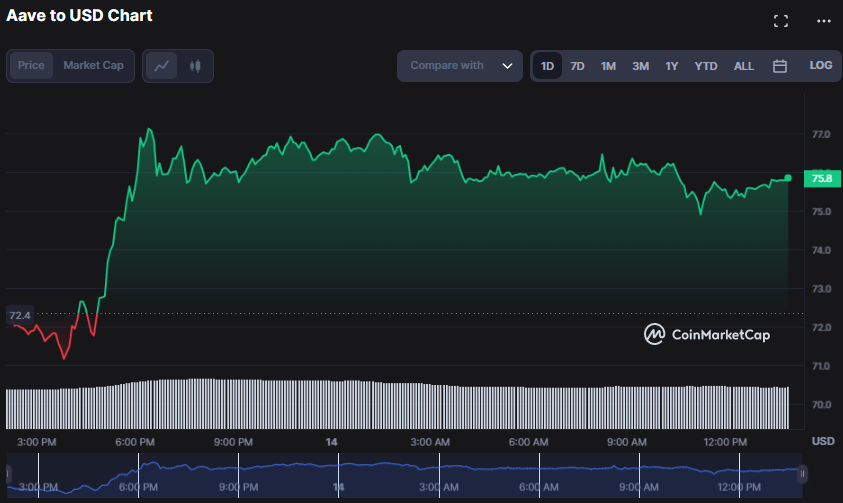Open the three-dot more options menu
Viewport: 843px width, 503px height.
tap(823, 21)
